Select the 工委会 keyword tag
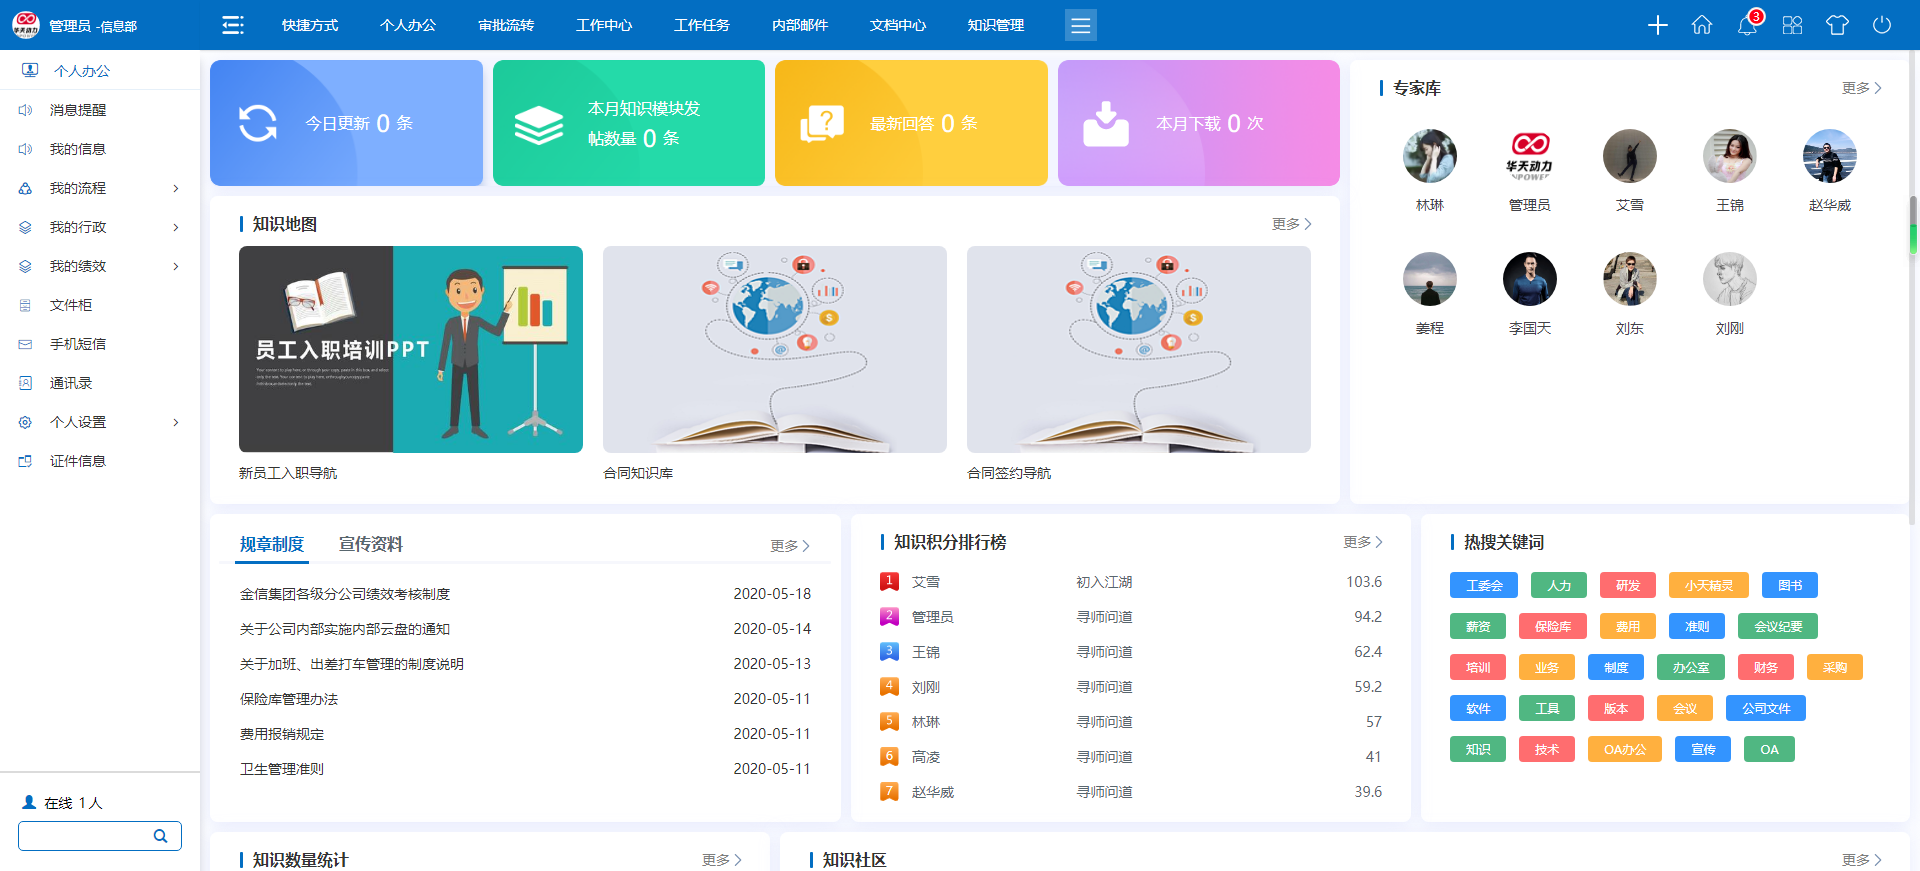 tap(1484, 585)
